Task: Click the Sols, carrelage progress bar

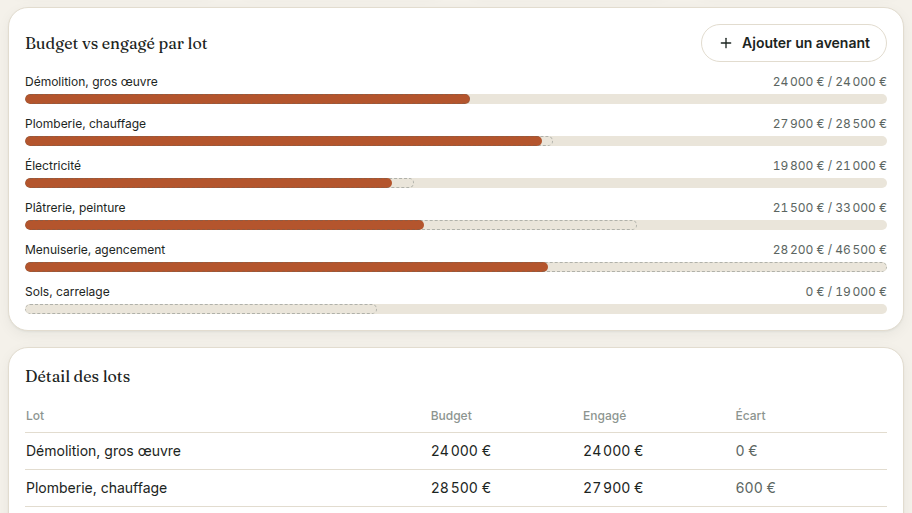Action: coord(455,309)
